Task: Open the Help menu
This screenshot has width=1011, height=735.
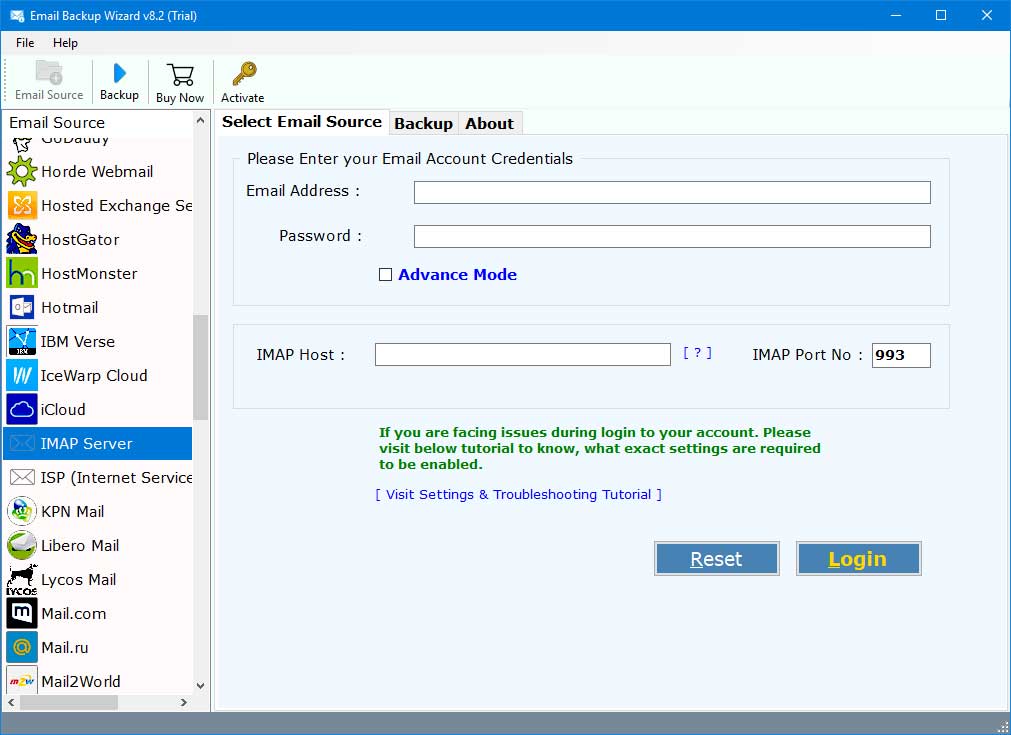Action: coord(65,43)
